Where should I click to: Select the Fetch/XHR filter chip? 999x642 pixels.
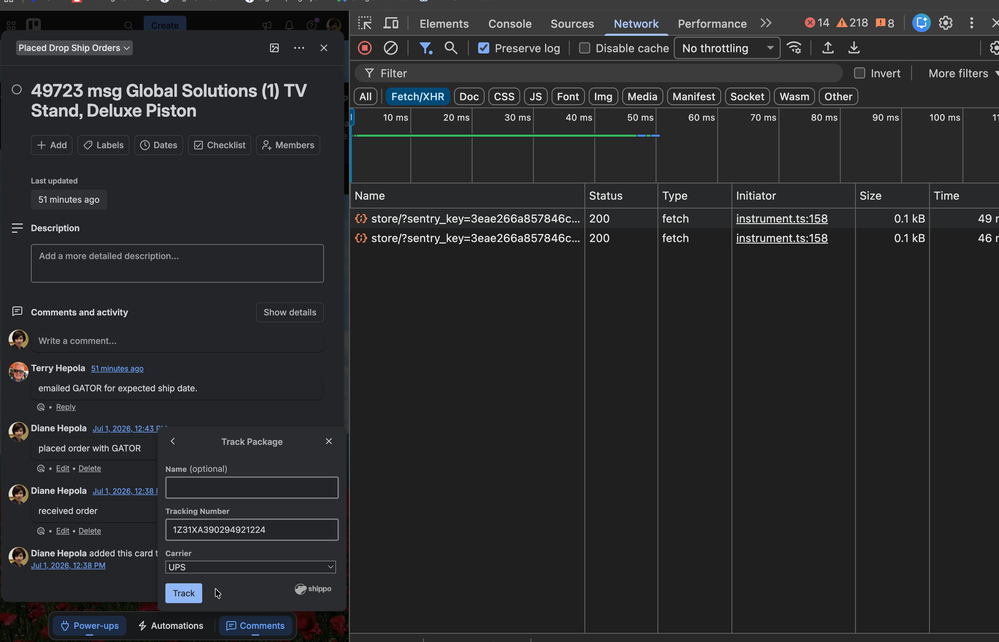(417, 96)
